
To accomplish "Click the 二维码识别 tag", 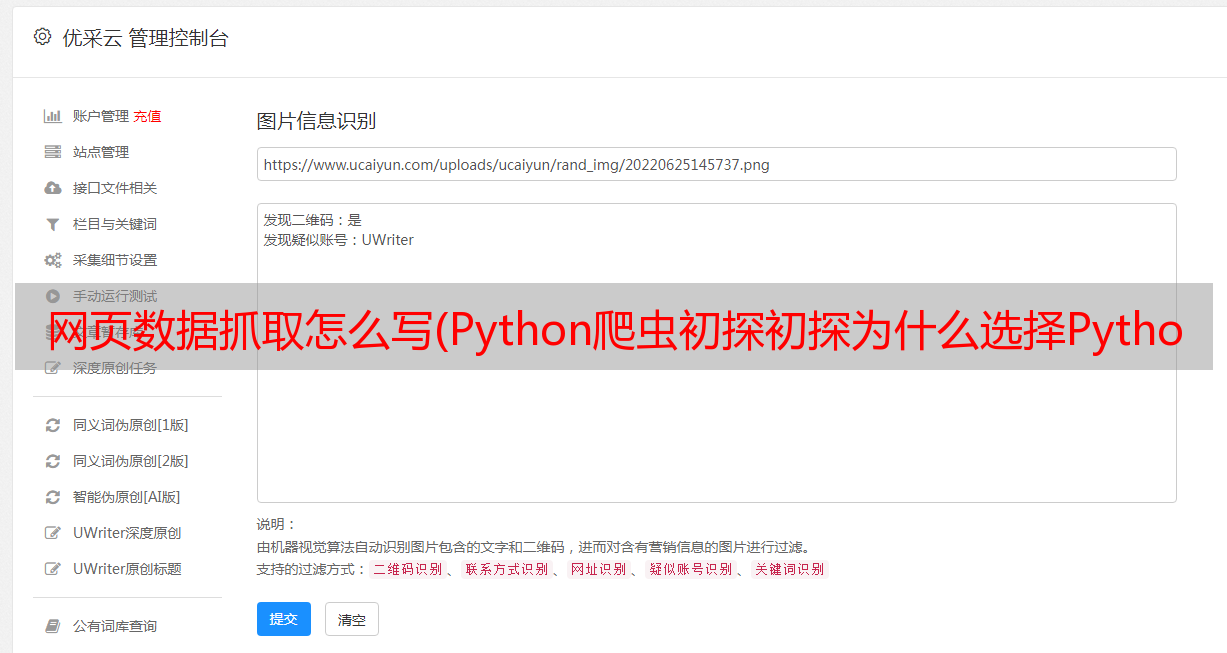I will [408, 569].
